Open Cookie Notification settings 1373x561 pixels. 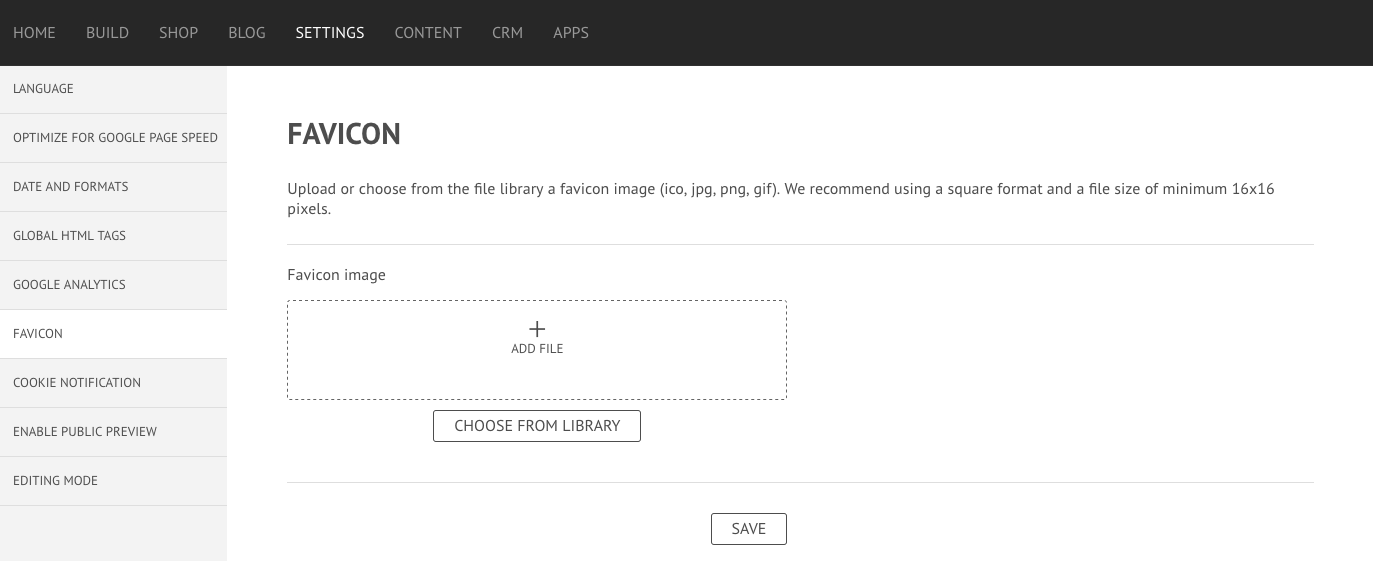tap(113, 383)
